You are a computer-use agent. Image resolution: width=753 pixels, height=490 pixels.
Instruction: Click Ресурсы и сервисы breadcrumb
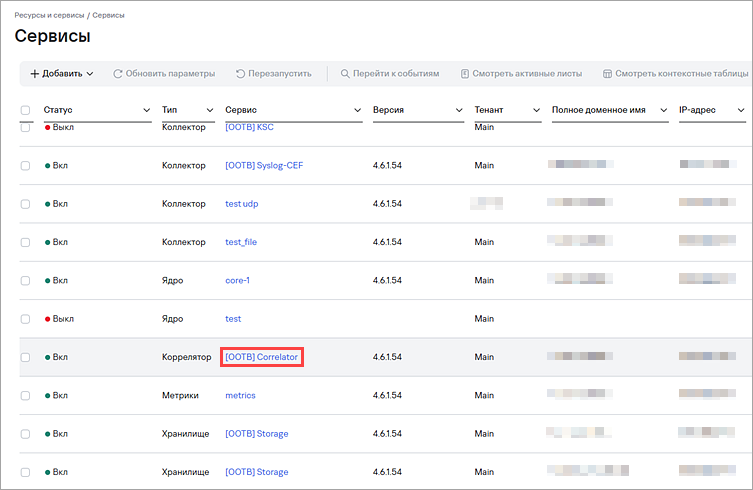coord(49,15)
